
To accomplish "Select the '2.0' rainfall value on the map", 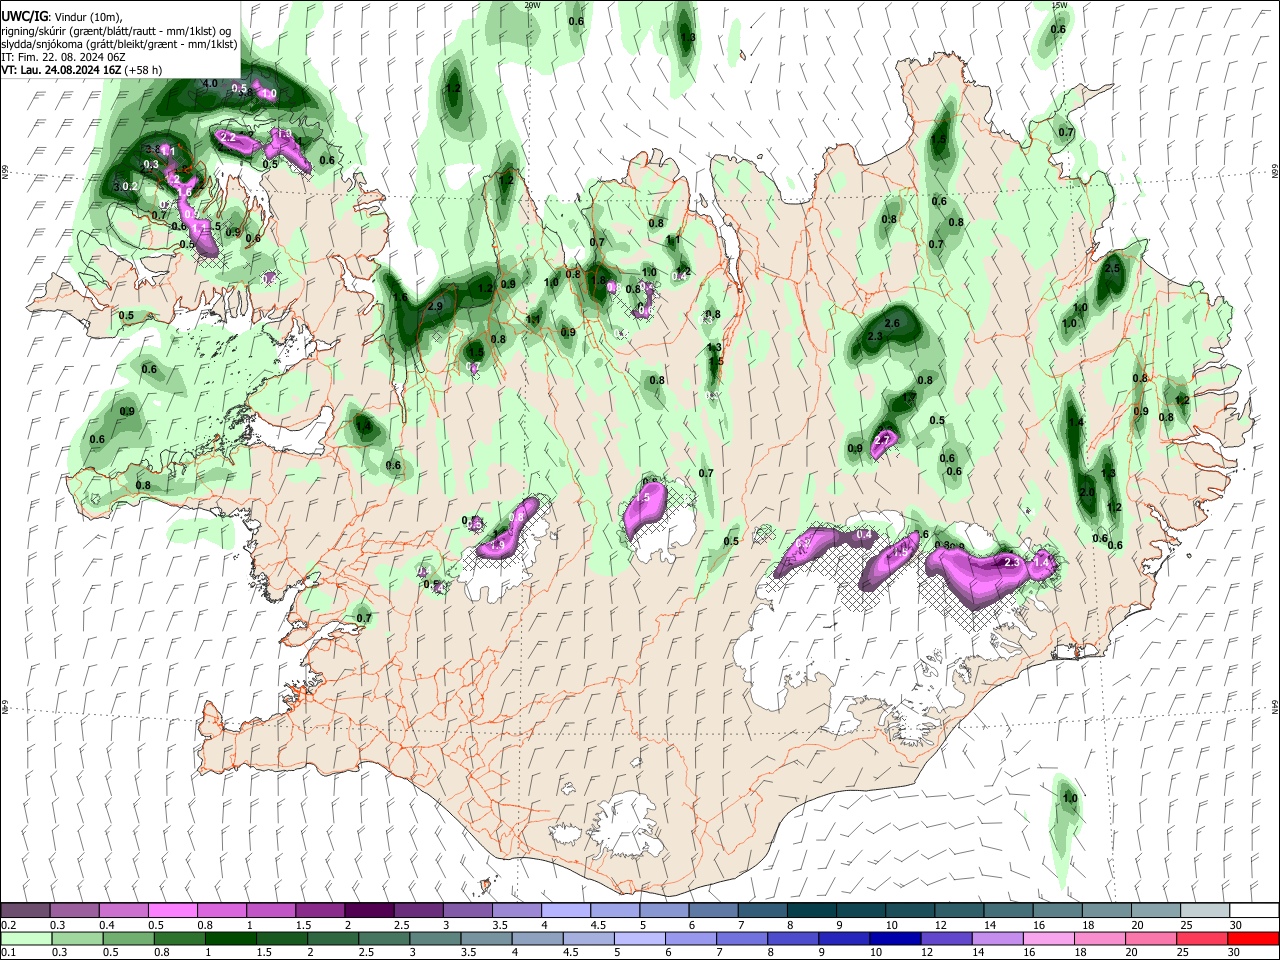I will click(1088, 492).
